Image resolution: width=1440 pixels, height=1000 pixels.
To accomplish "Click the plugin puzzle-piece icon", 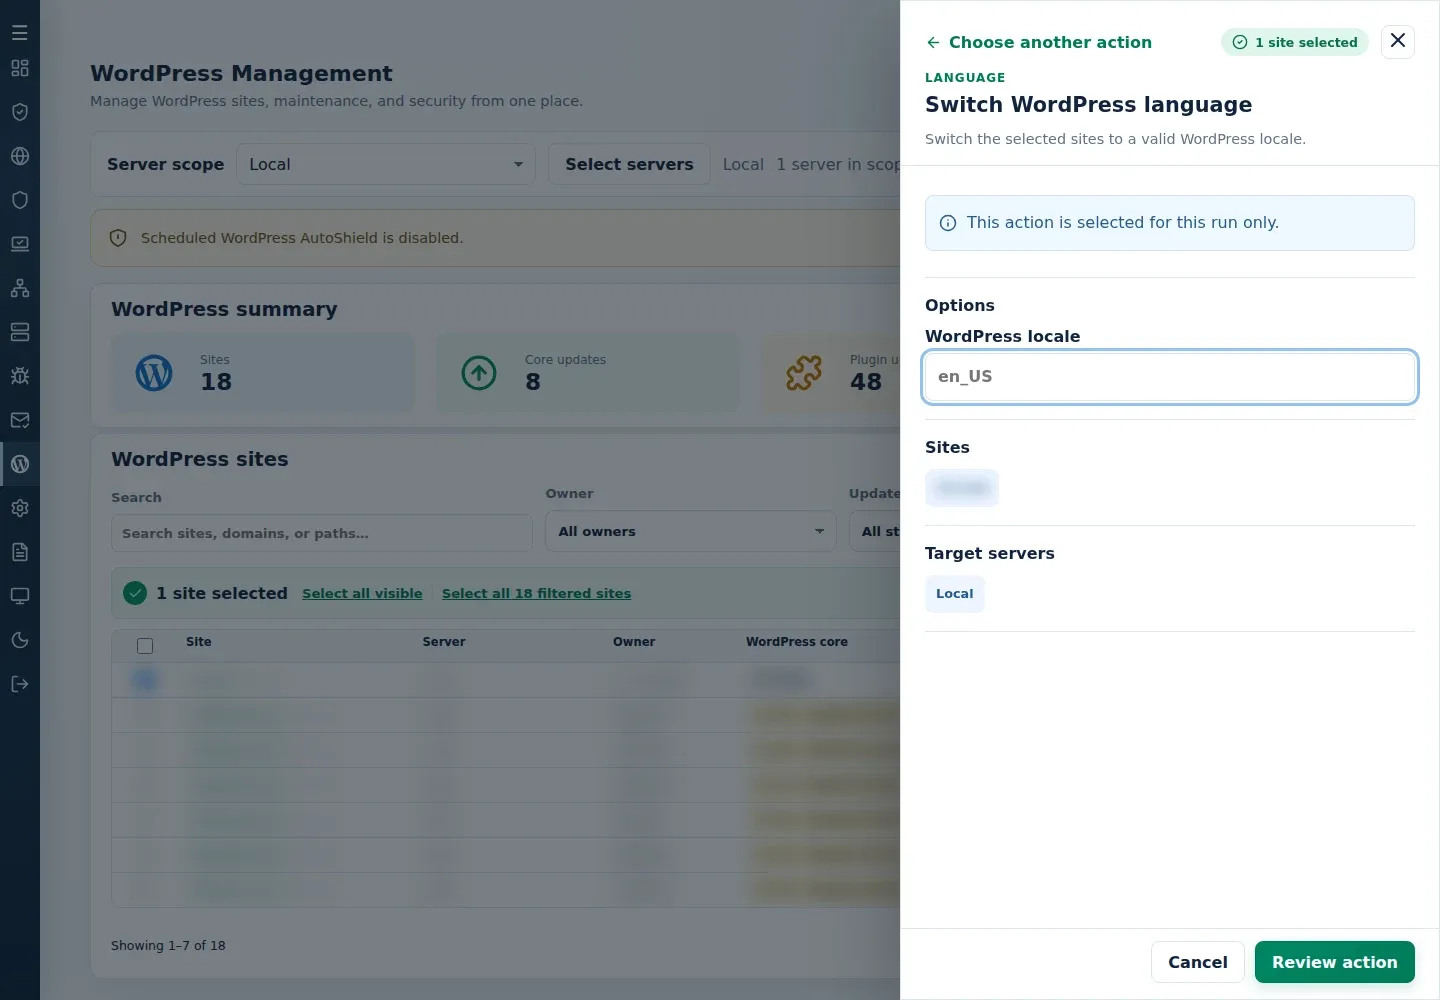I will 804,373.
